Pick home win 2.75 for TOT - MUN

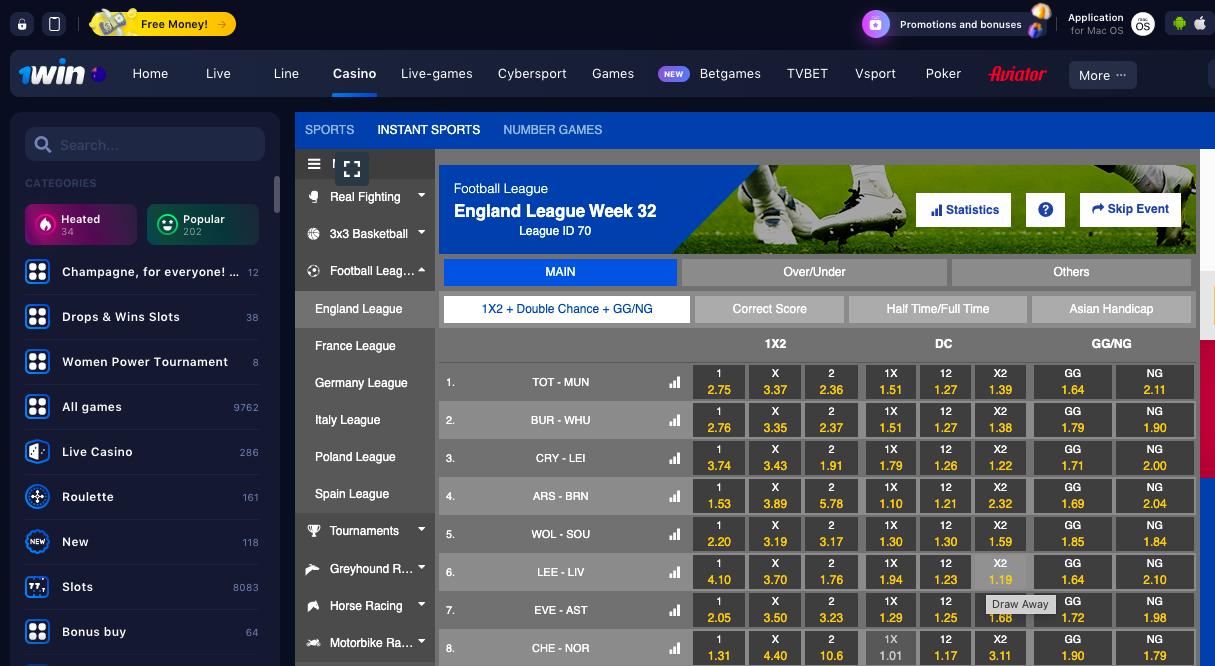tap(718, 382)
